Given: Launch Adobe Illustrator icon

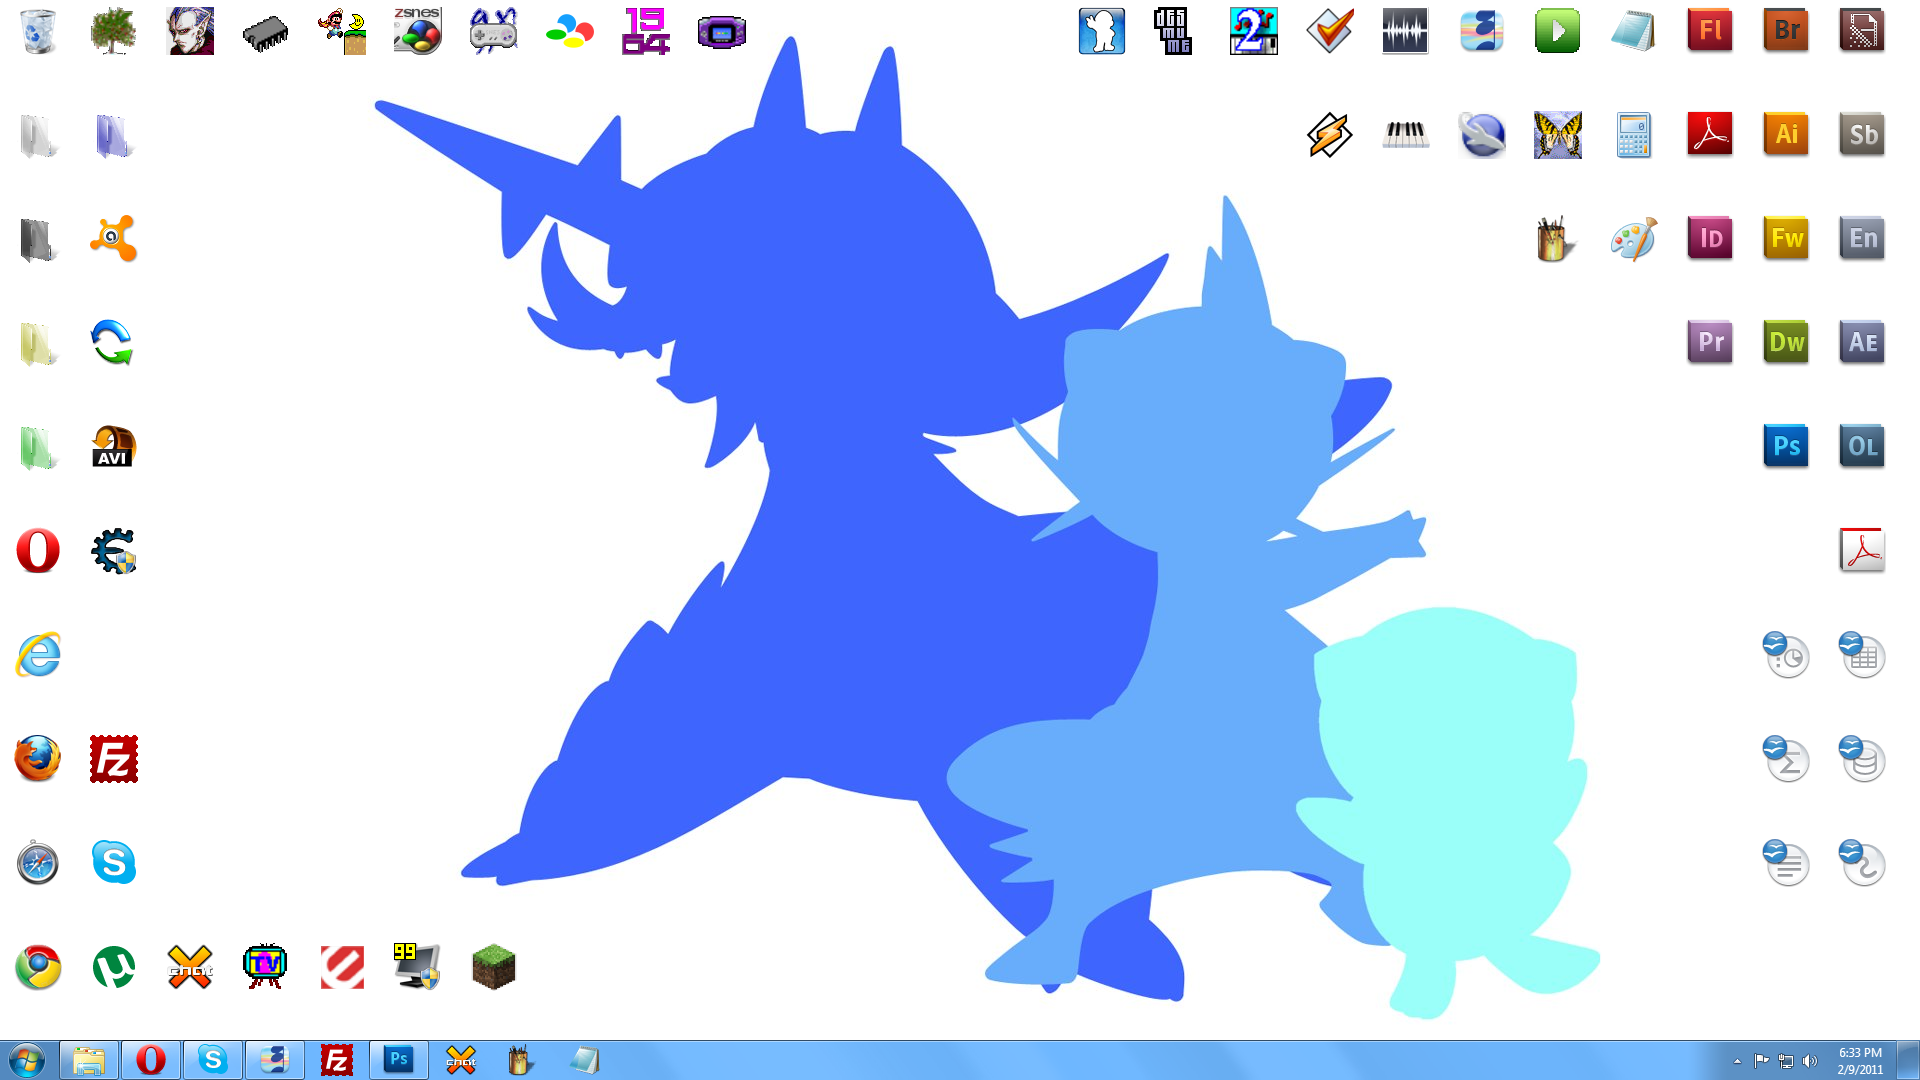Looking at the screenshot, I should point(1786,135).
